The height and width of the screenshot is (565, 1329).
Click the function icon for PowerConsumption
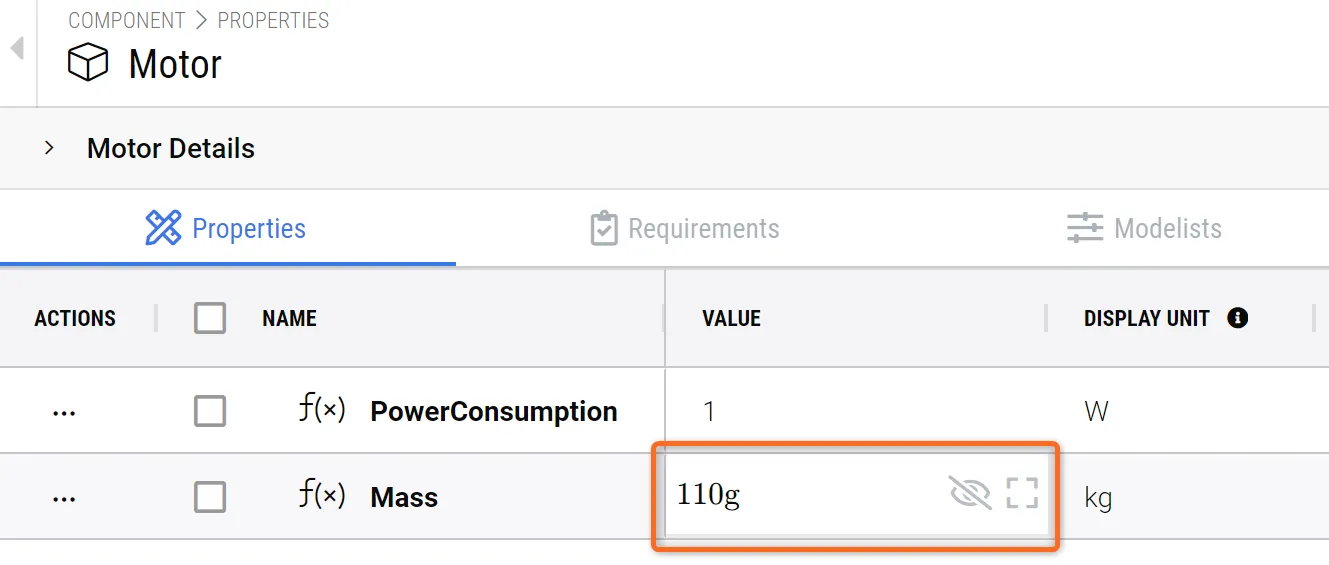click(x=322, y=410)
